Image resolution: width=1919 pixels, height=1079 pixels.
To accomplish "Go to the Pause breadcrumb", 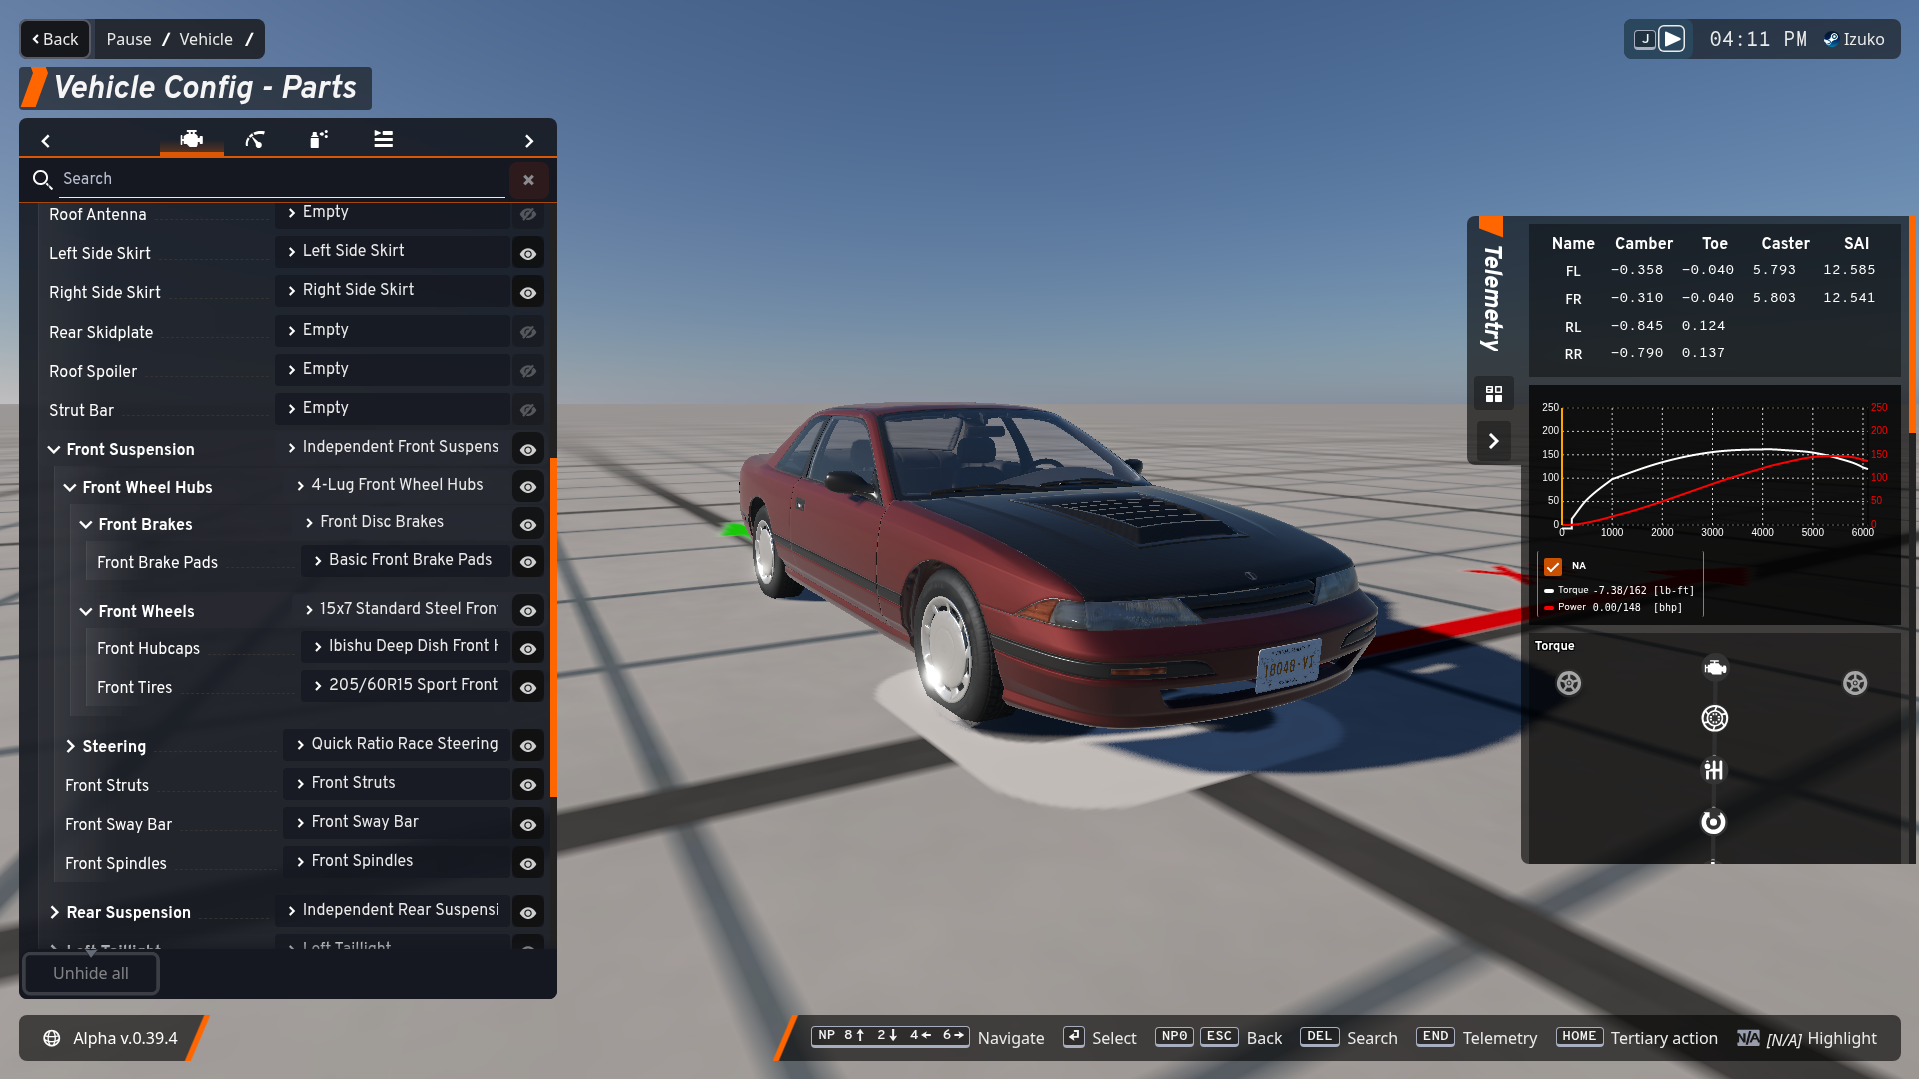I will click(129, 39).
